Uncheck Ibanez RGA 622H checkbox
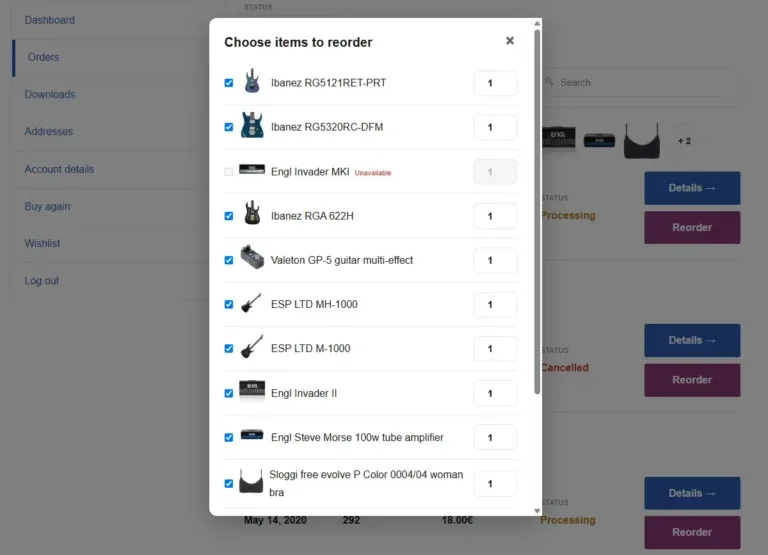This screenshot has height=555, width=768. [229, 216]
